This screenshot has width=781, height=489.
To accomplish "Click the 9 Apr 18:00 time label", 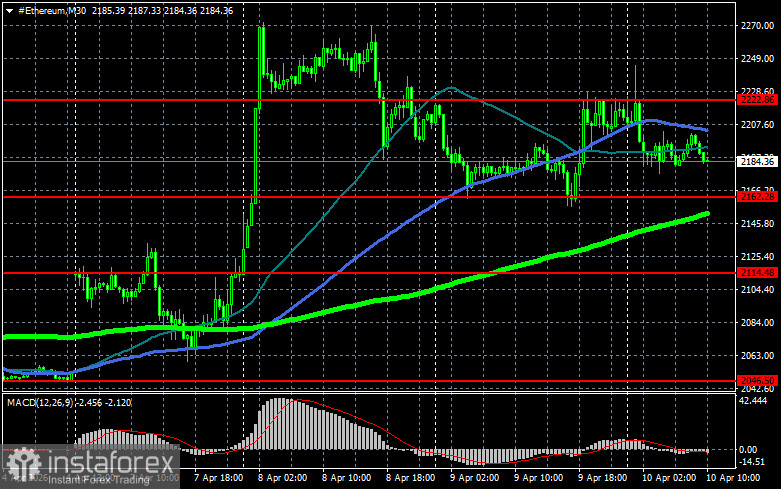I will coord(602,478).
